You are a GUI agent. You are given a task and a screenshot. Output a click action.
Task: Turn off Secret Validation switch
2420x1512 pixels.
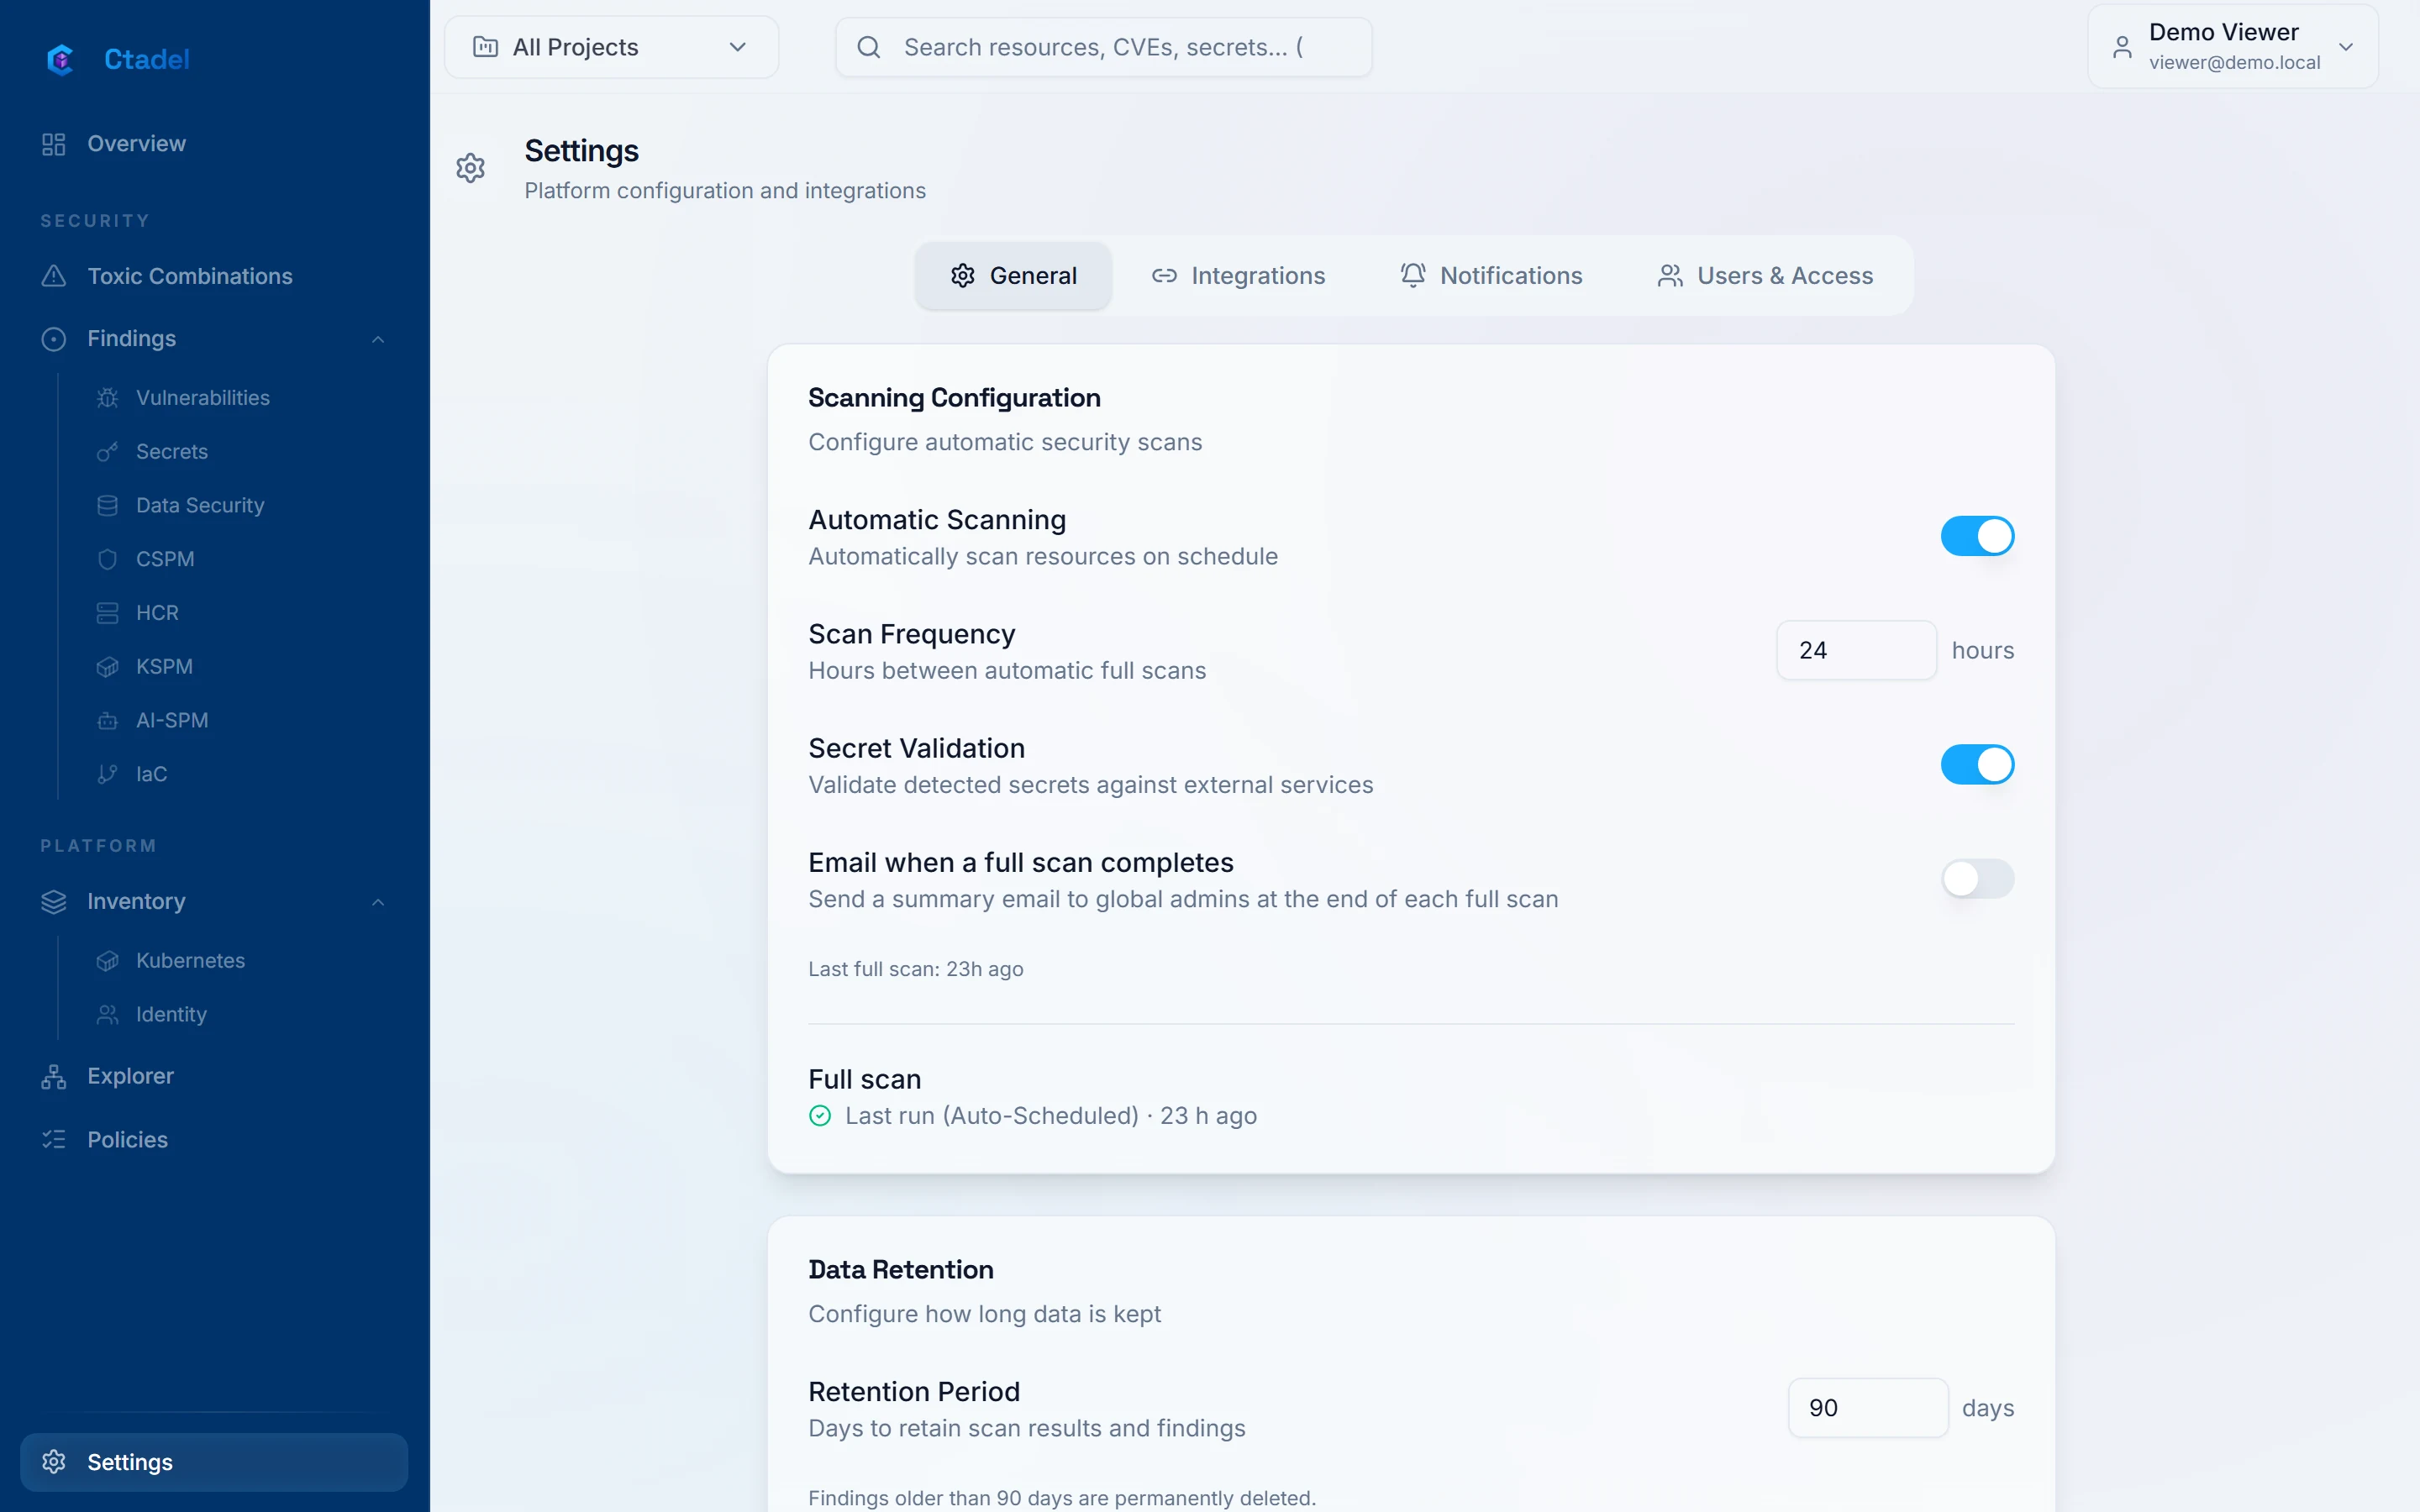1977,765
